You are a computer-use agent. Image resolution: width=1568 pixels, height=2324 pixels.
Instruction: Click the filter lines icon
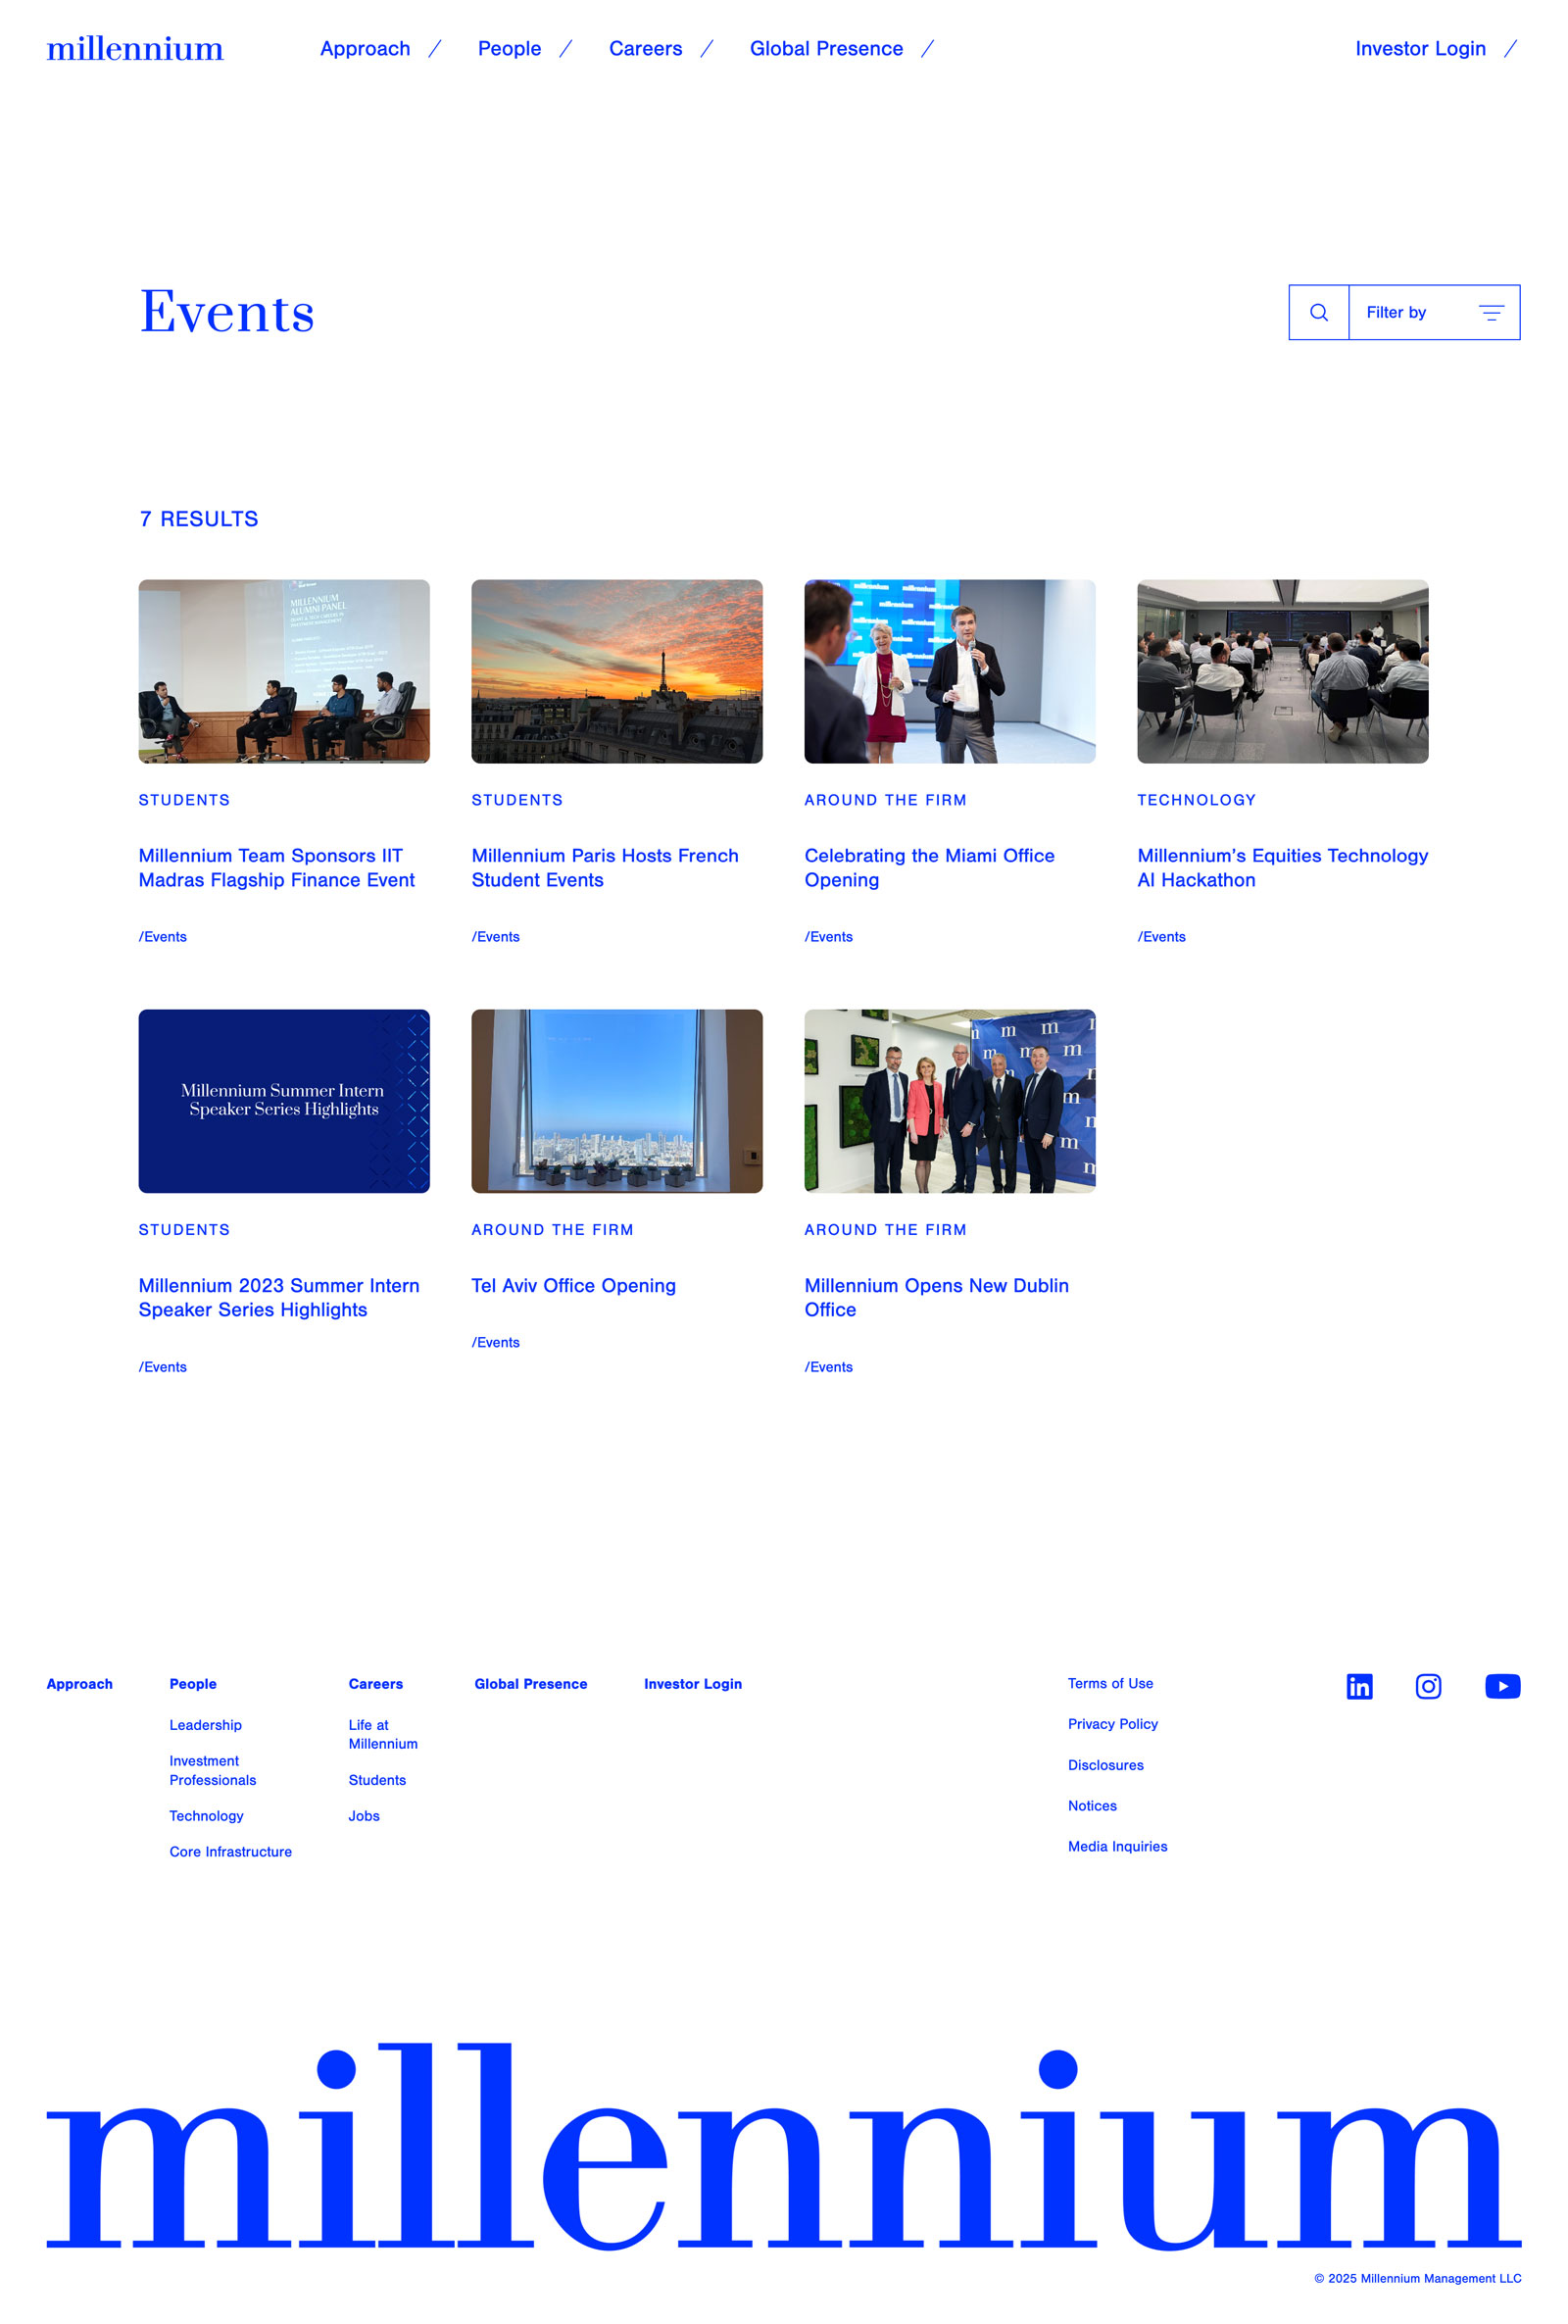[x=1490, y=313]
